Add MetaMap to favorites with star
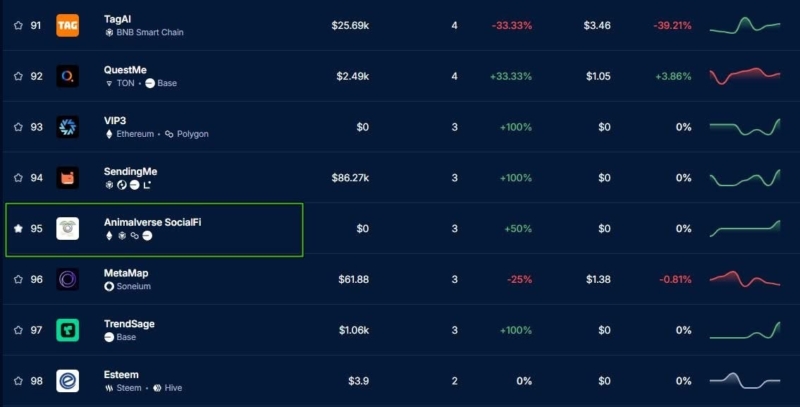The width and height of the screenshot is (800, 407). point(18,280)
